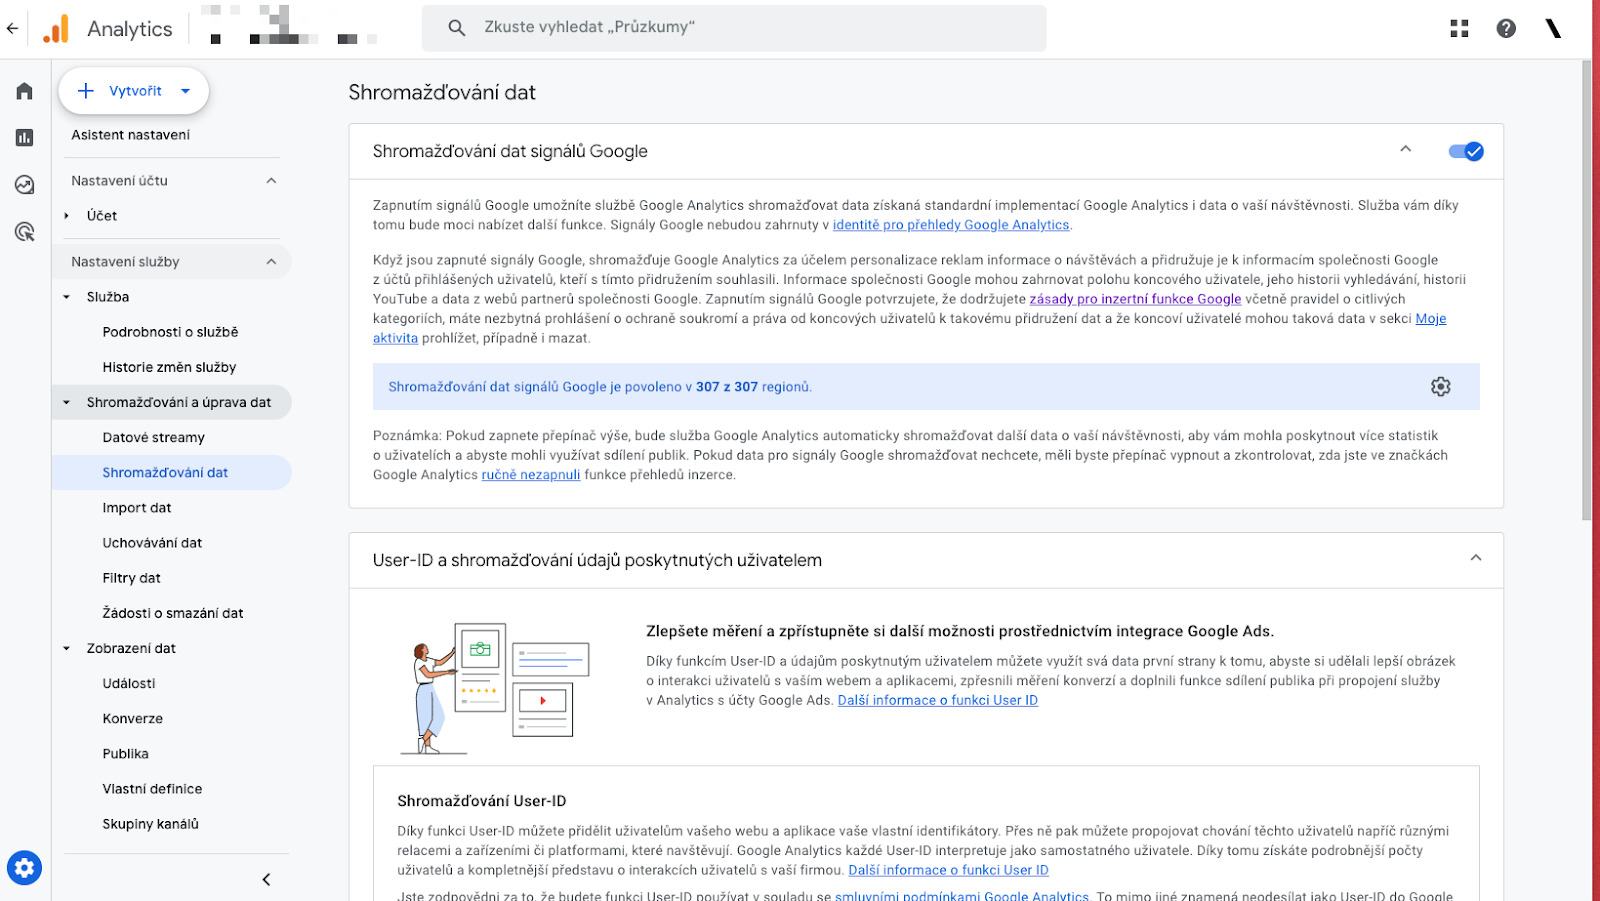
Task: Collapse Shromažďování dat signálů Google card
Action: tap(1405, 149)
